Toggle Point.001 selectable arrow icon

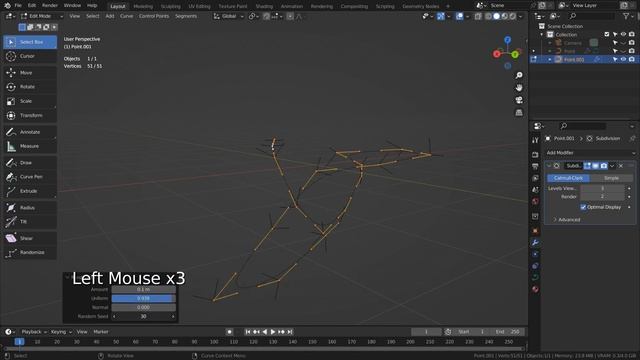coord(615,60)
